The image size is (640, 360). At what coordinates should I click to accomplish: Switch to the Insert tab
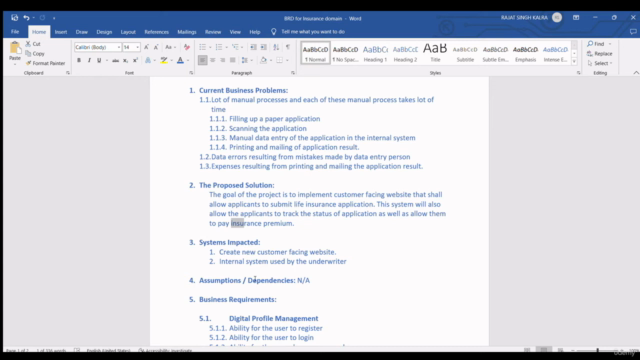(x=61, y=32)
